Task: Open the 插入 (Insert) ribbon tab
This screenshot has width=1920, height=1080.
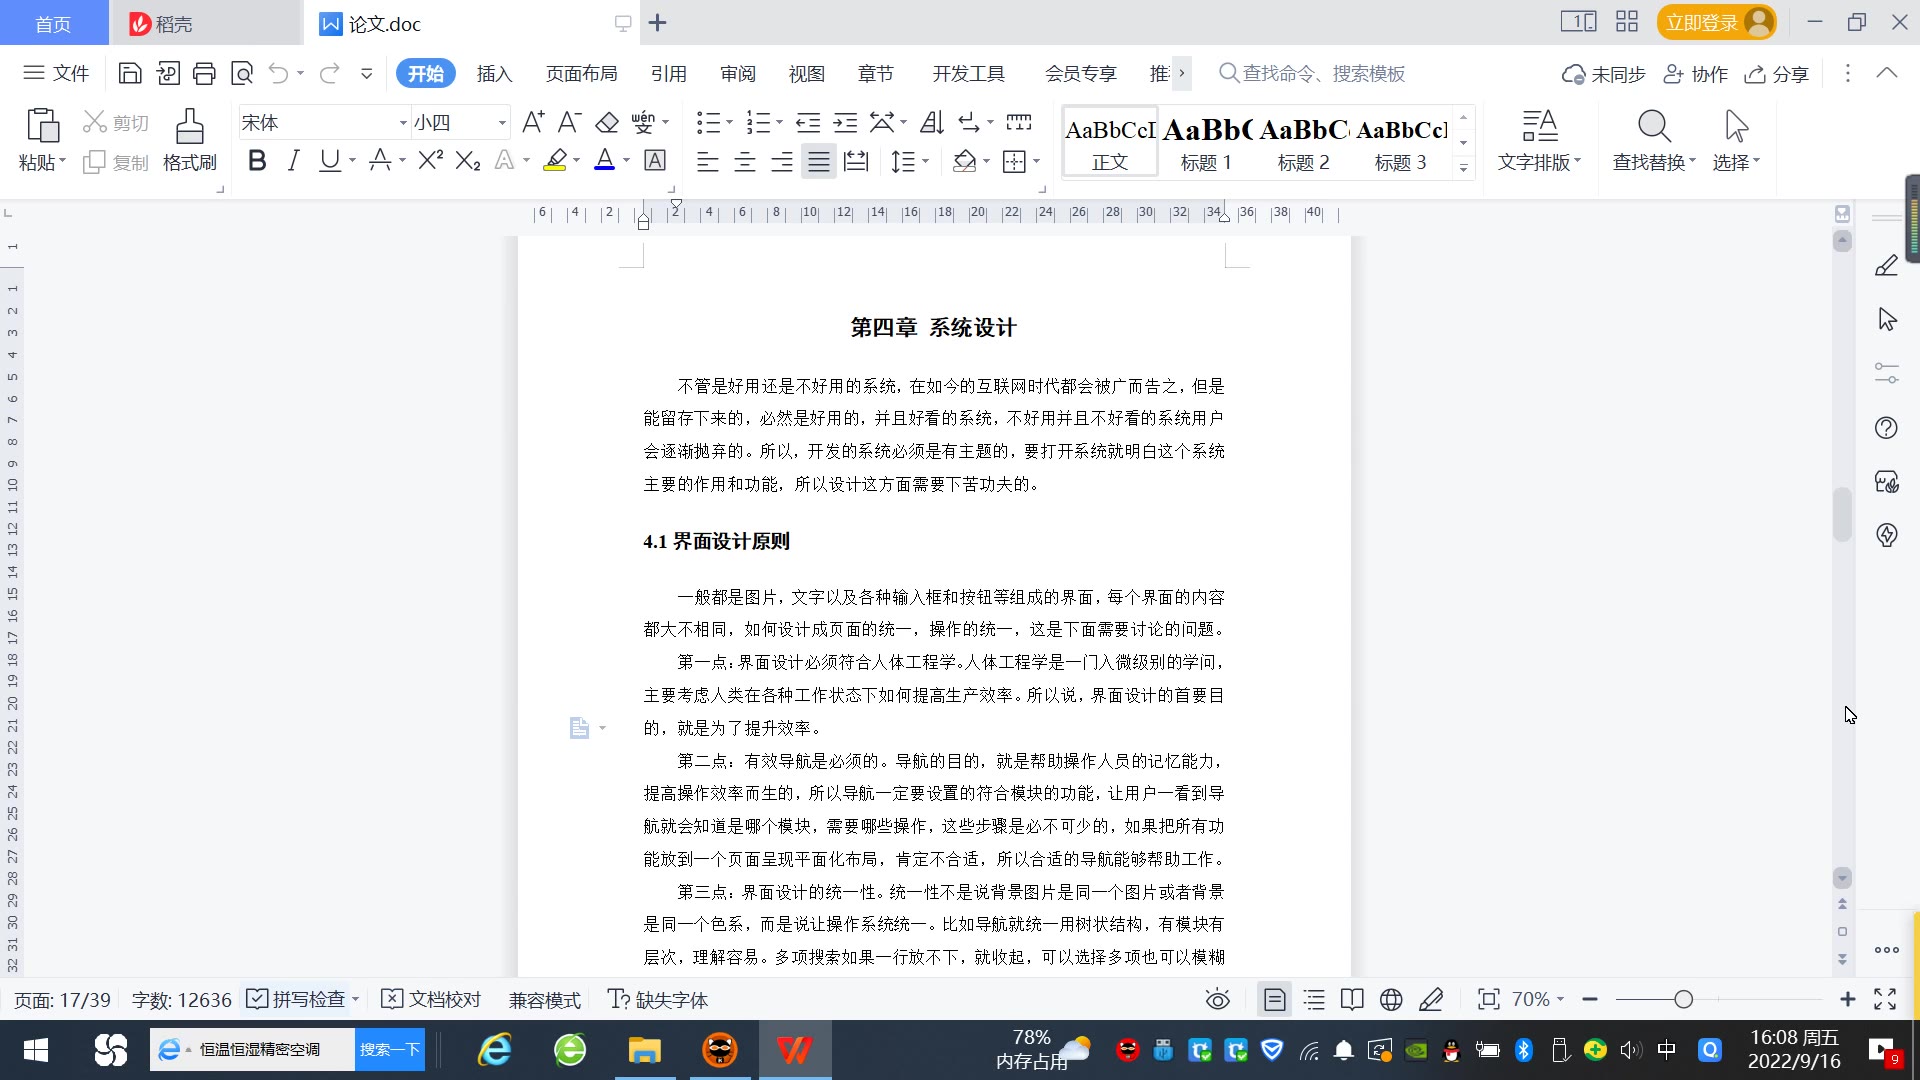Action: pos(494,74)
